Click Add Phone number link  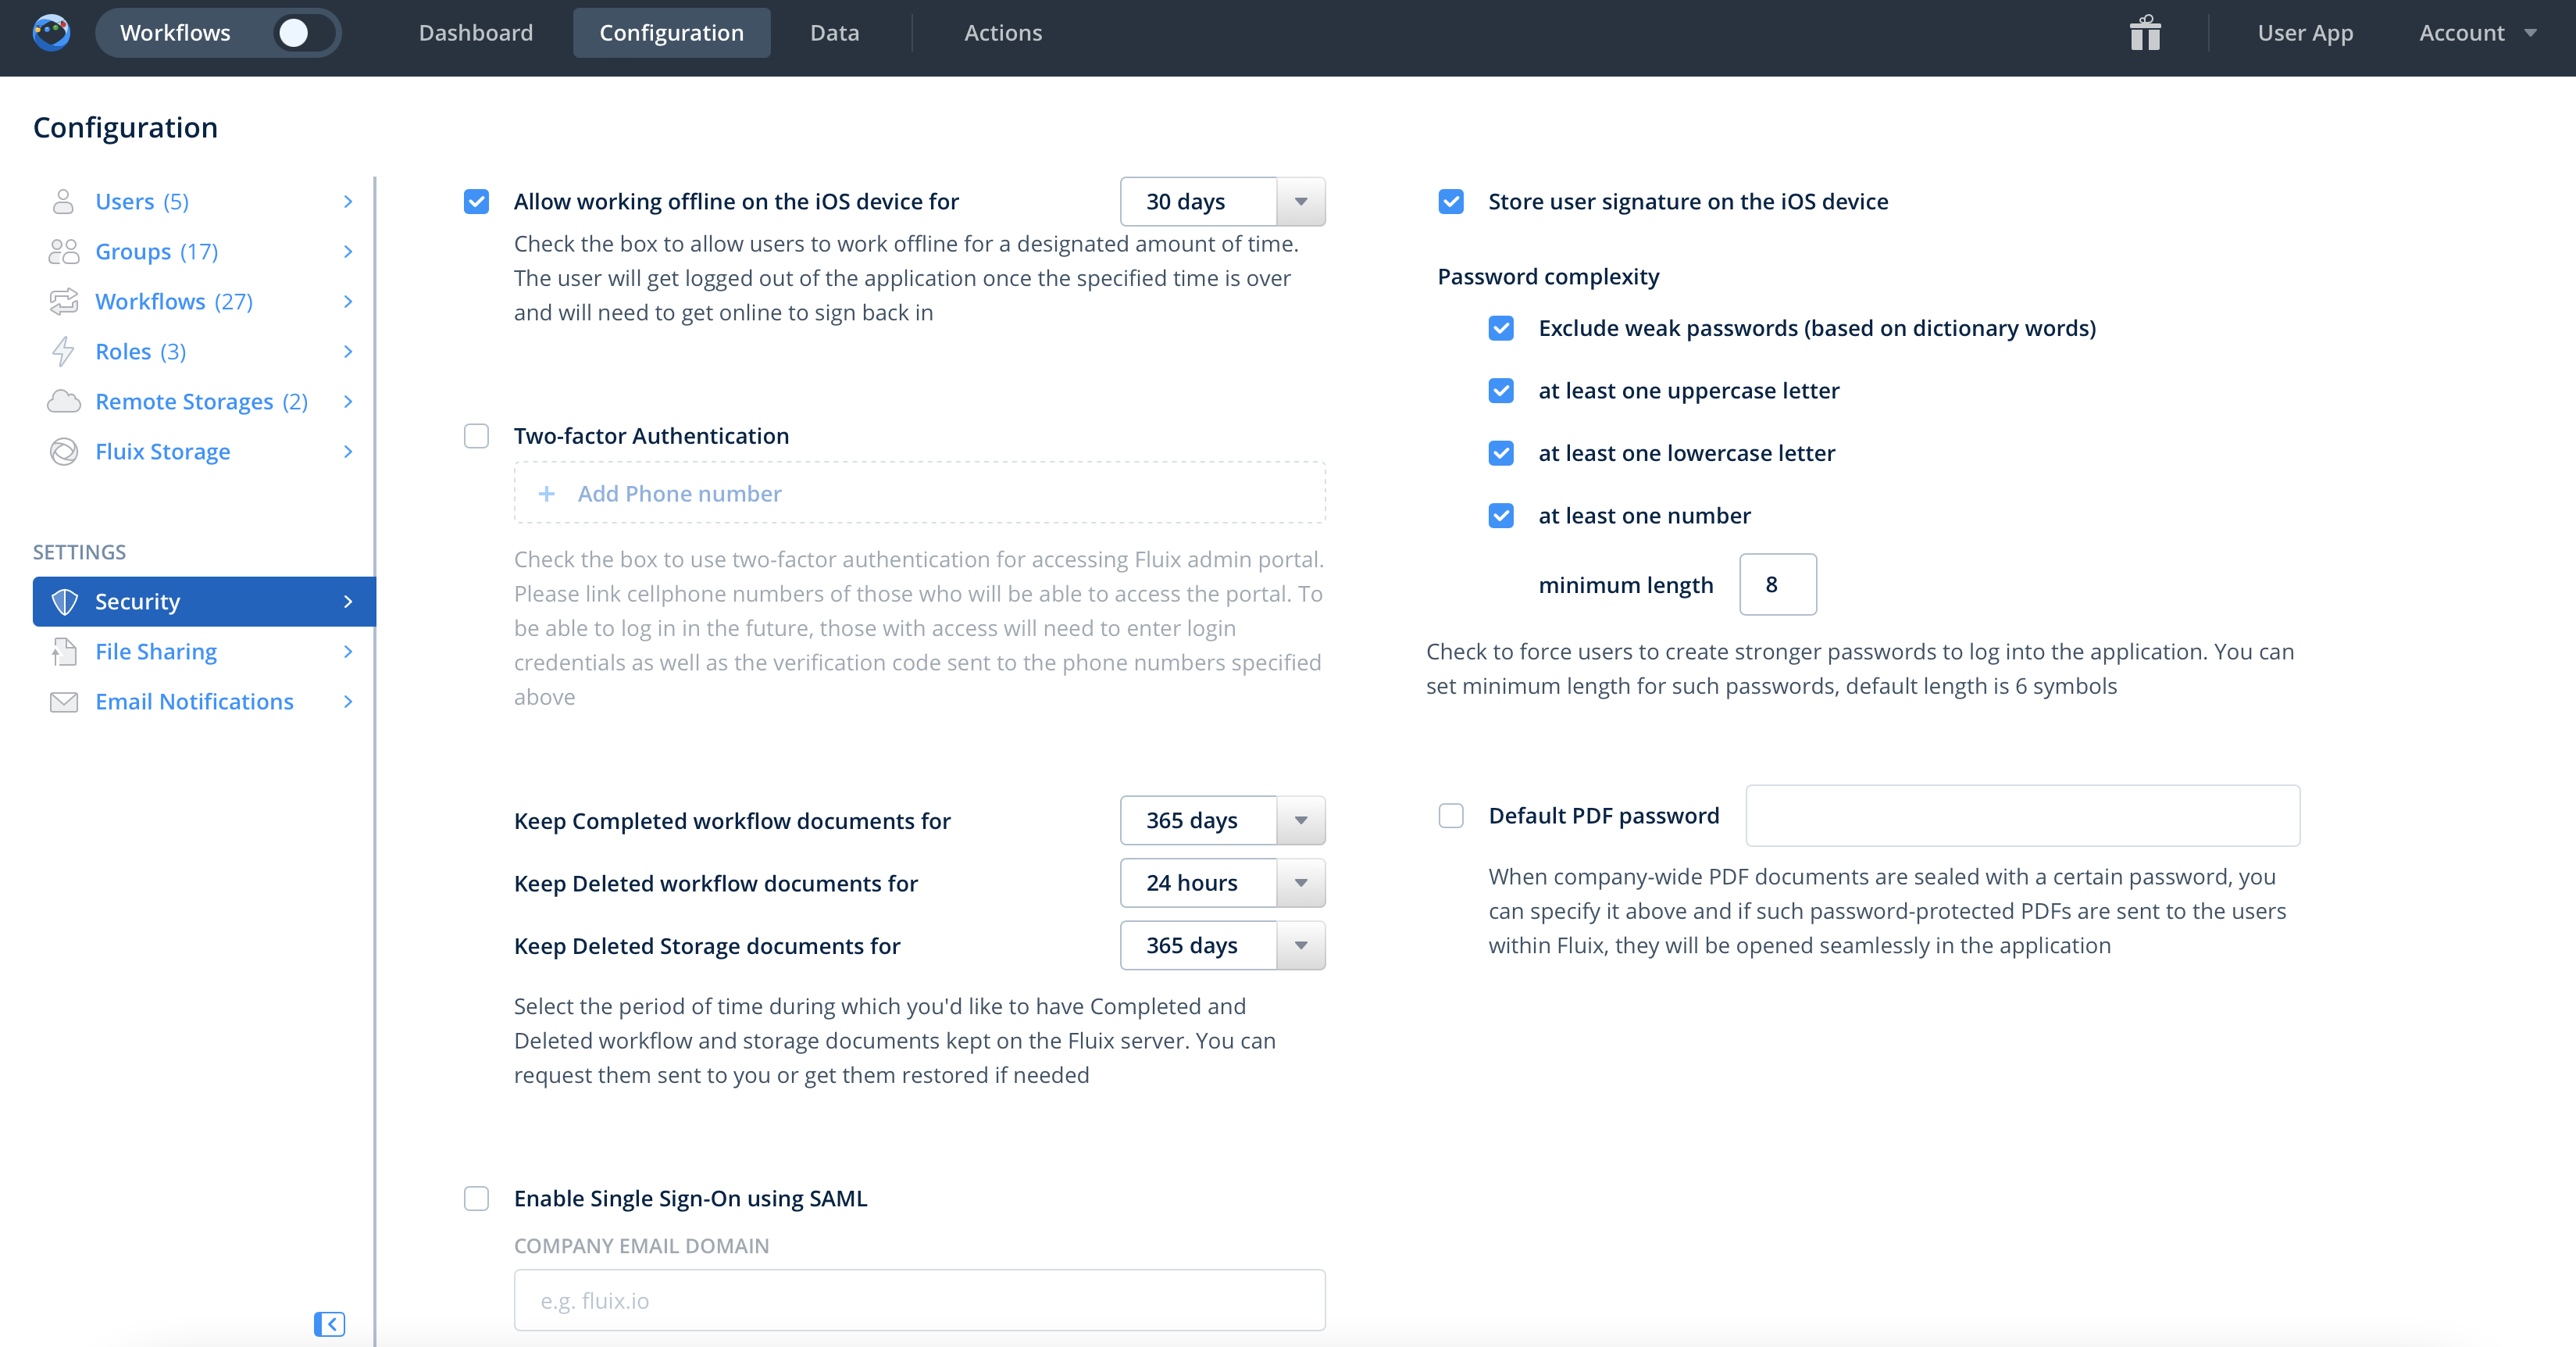(x=678, y=494)
